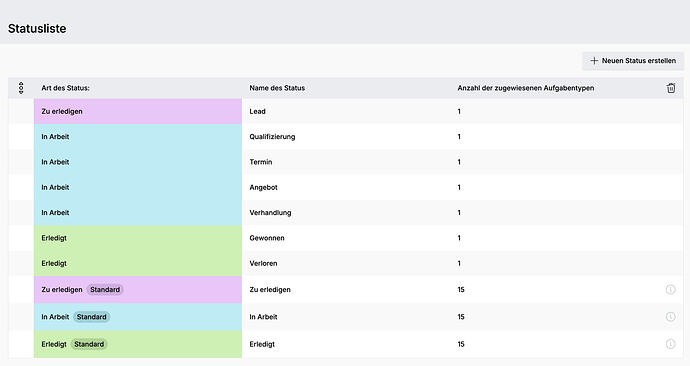Click the Name des Status column header

point(277,88)
